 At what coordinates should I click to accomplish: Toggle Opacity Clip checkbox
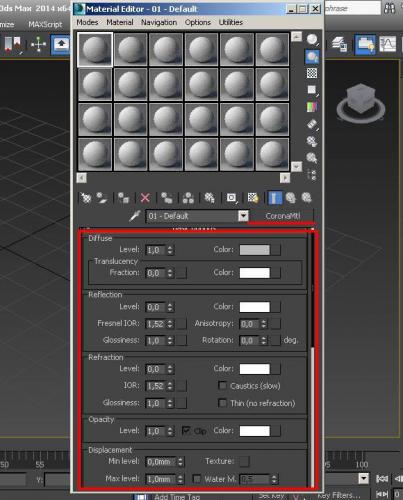point(186,431)
